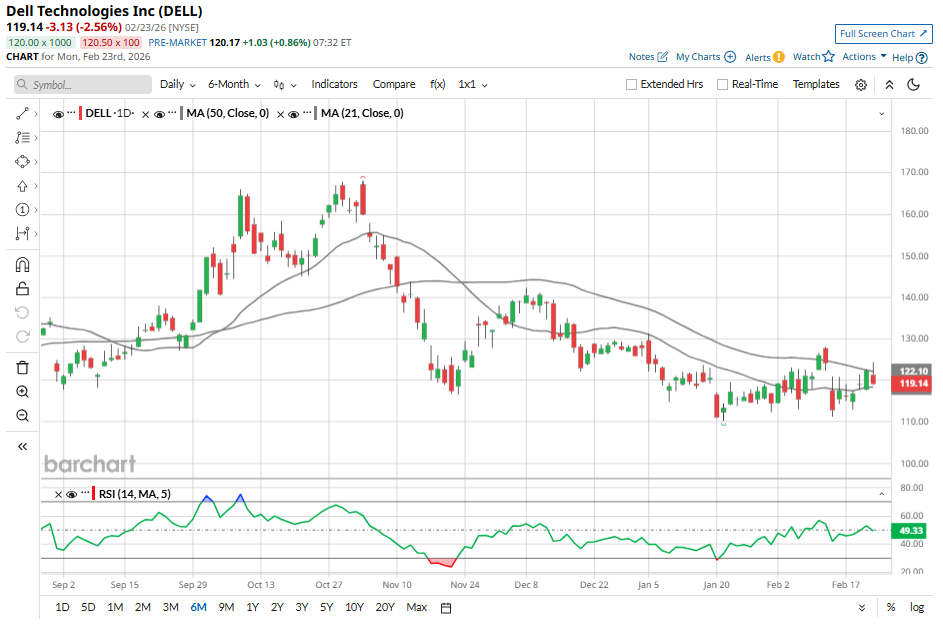Activate the magnet snap tool

[x=22, y=265]
